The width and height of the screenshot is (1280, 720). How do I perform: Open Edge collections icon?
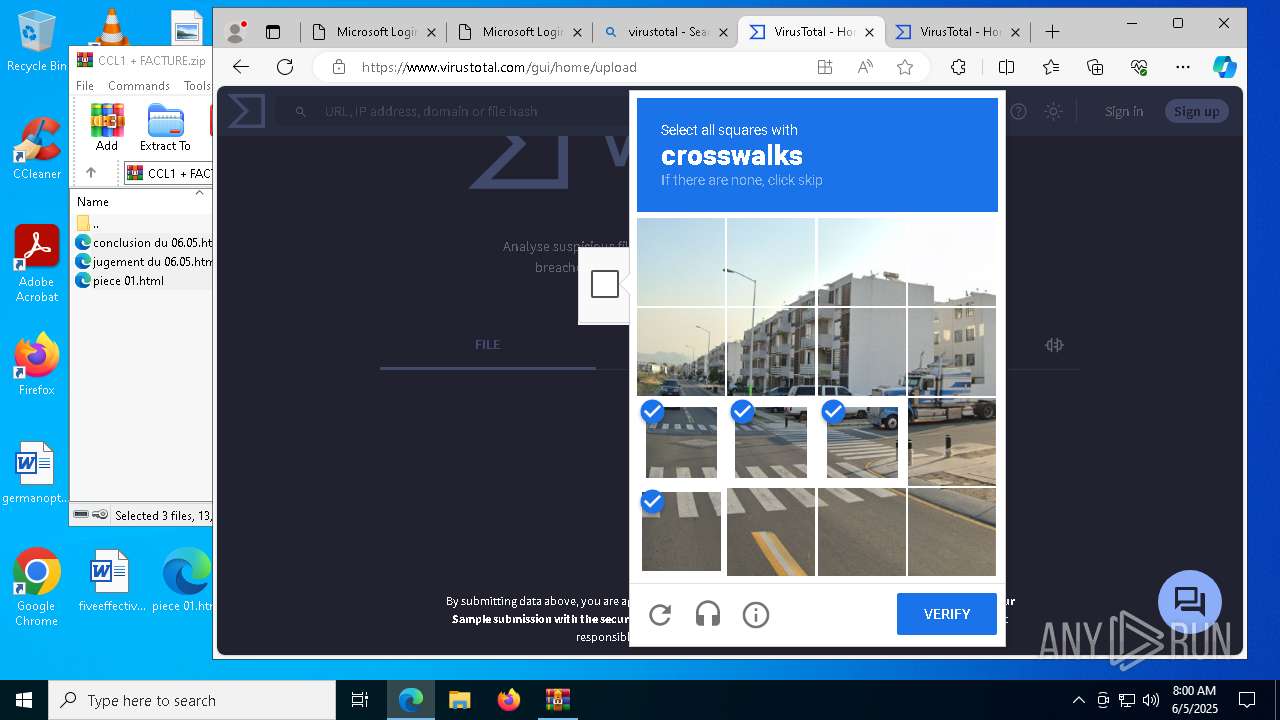tap(1095, 67)
